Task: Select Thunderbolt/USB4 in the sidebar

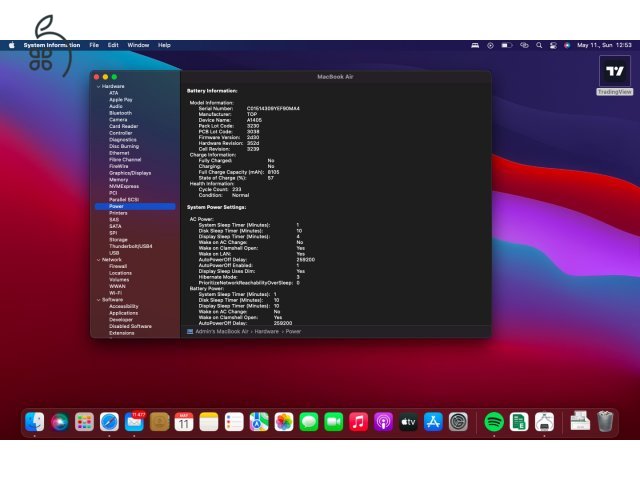Action: tap(131, 246)
